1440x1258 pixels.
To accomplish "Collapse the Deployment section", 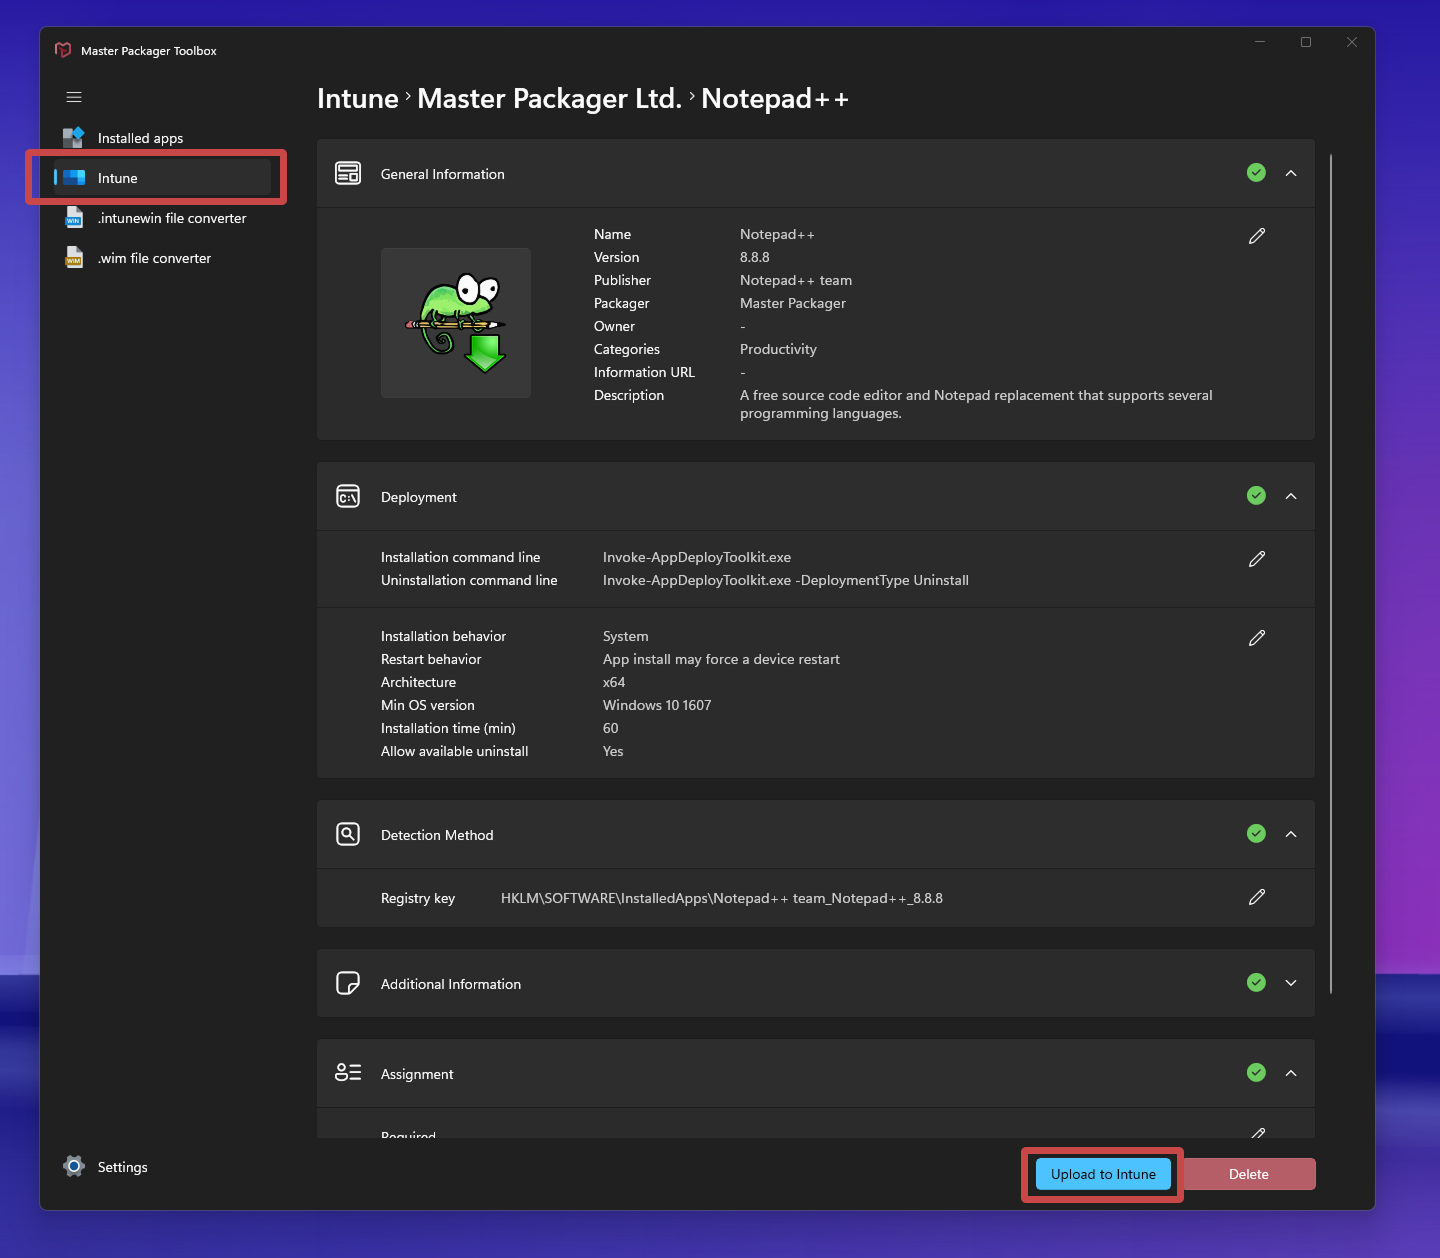I will click(x=1291, y=496).
